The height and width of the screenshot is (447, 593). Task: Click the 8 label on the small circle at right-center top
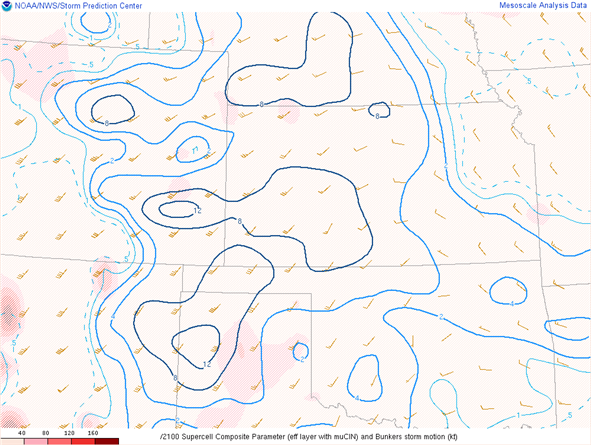pos(377,116)
